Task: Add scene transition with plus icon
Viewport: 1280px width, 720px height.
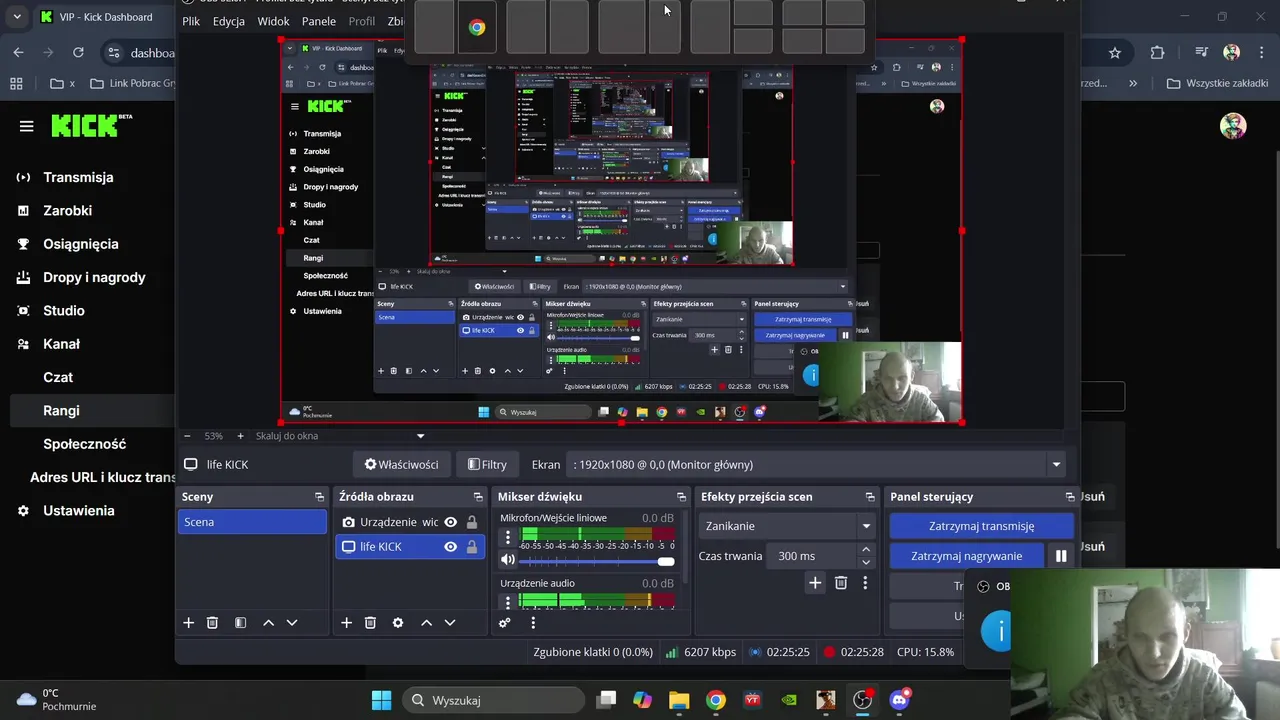Action: [815, 583]
